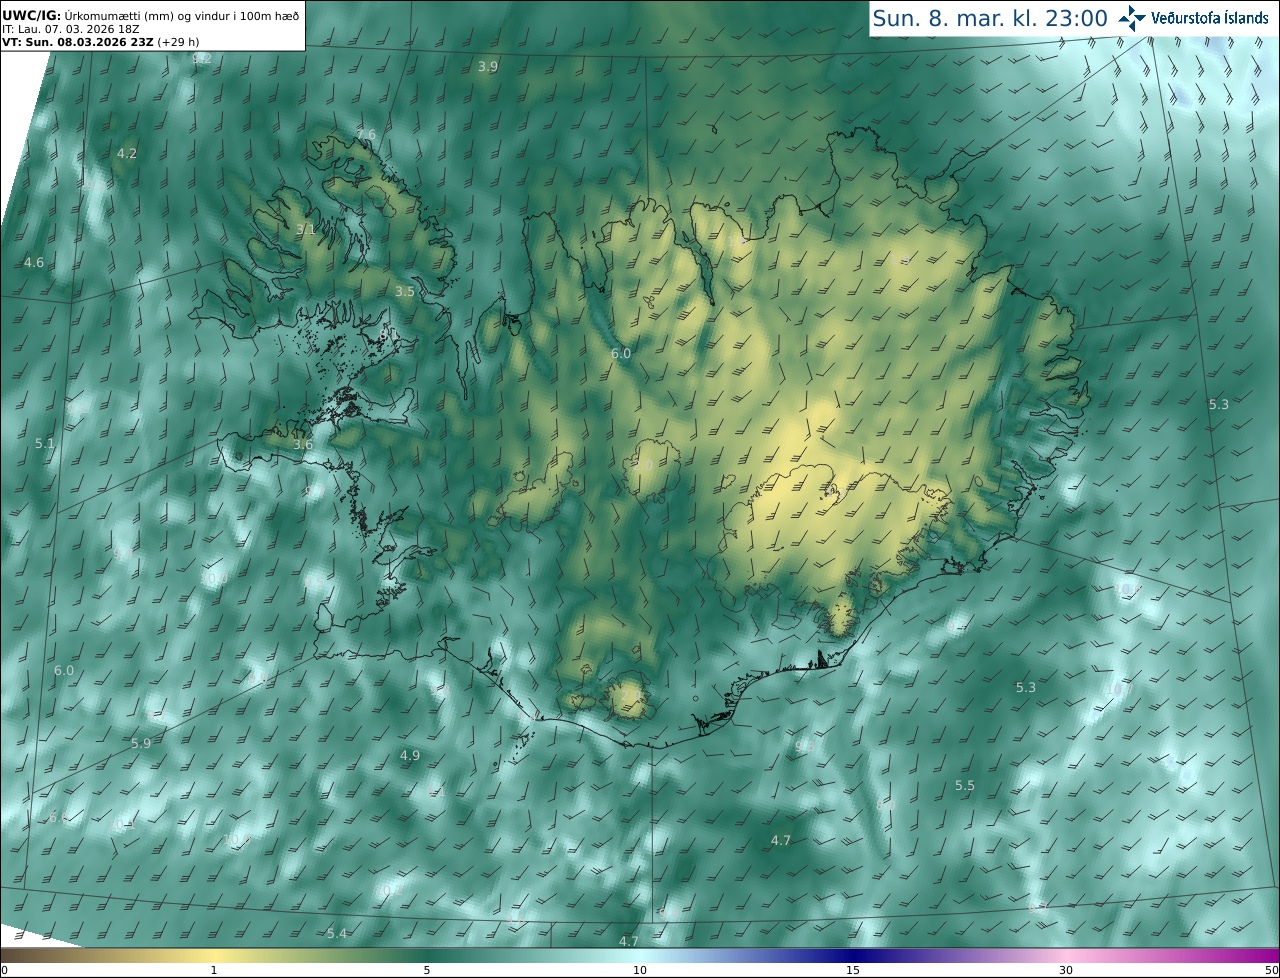
Task: Click the 3.6 value label
Action: point(303,444)
